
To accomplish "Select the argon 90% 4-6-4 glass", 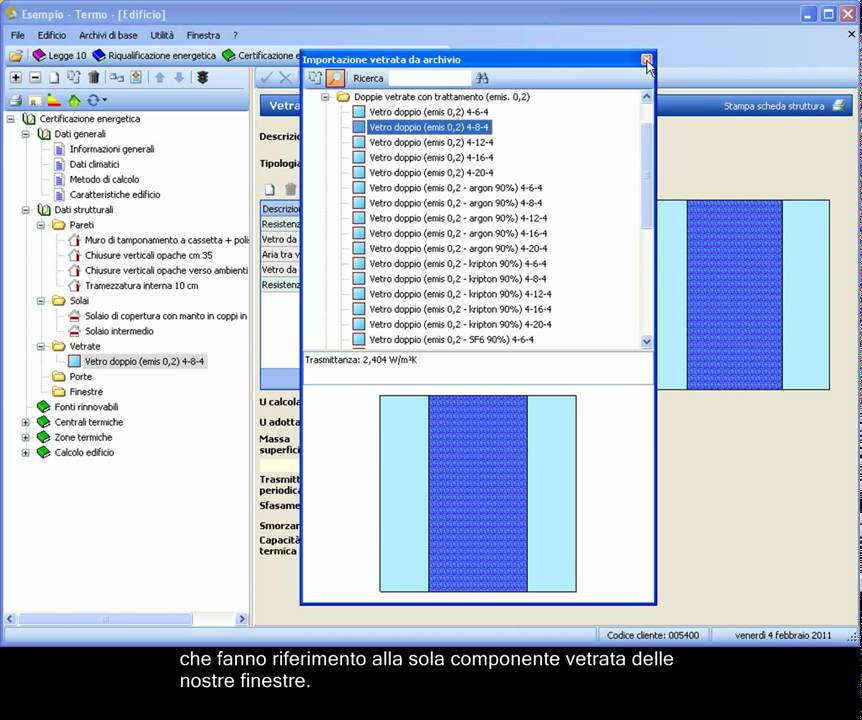I will coord(455,188).
